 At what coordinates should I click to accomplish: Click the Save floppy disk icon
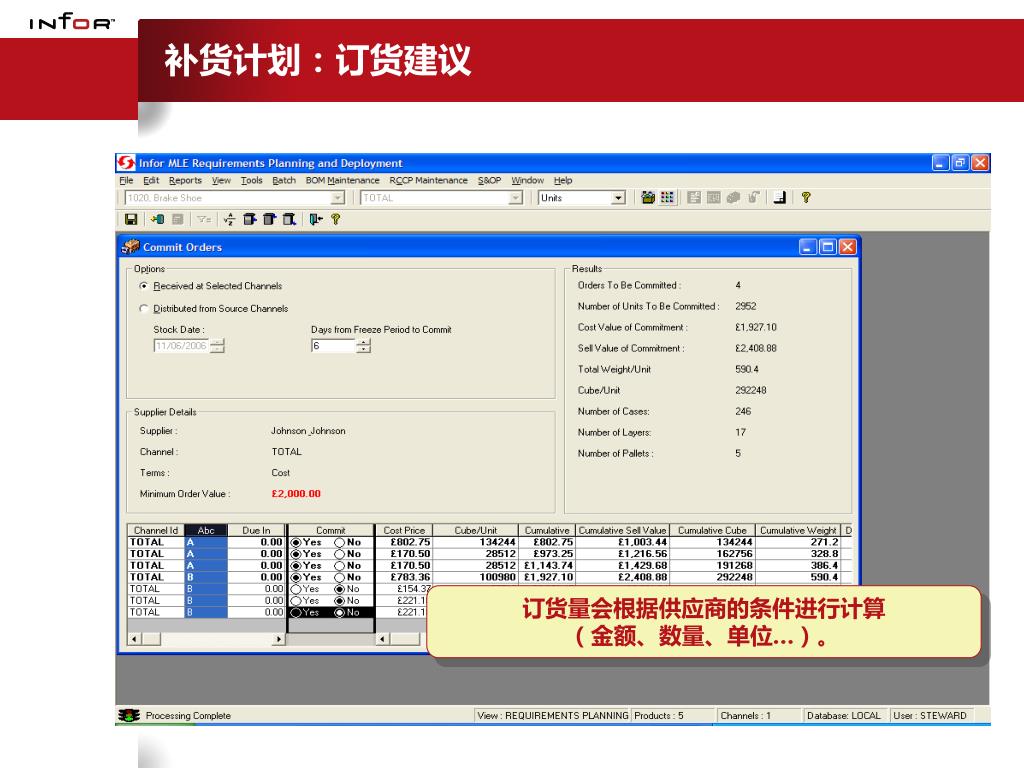pos(131,219)
